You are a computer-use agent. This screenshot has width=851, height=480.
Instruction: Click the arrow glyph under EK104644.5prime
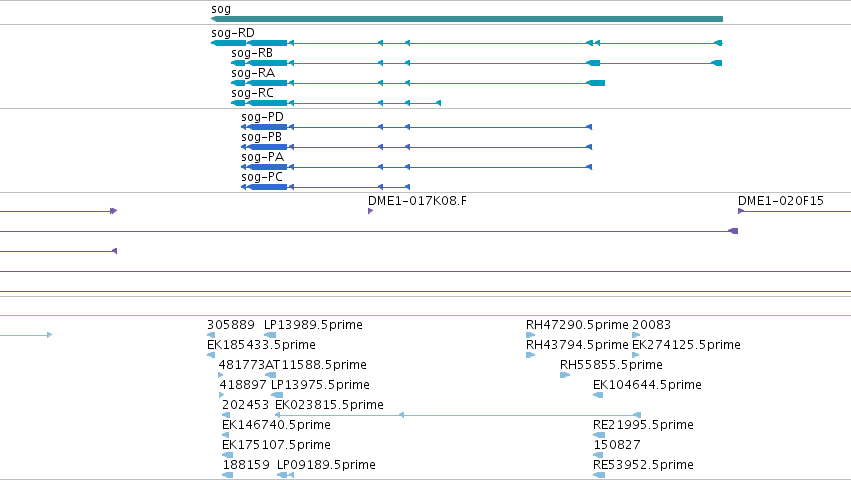click(598, 395)
